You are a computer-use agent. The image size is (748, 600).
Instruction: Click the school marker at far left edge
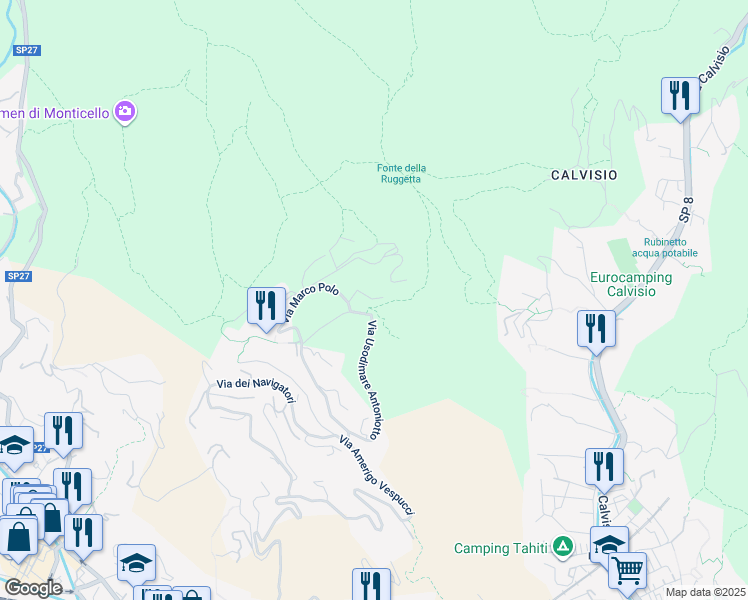15,447
